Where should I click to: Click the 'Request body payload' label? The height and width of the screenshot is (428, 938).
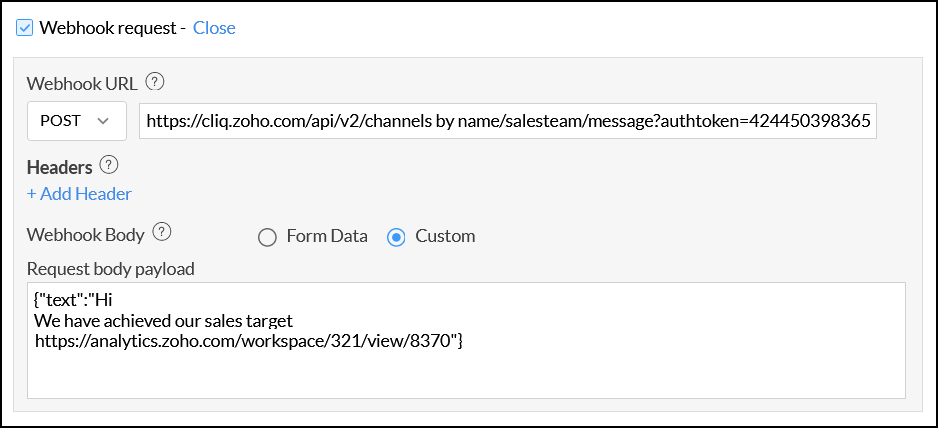tap(110, 268)
